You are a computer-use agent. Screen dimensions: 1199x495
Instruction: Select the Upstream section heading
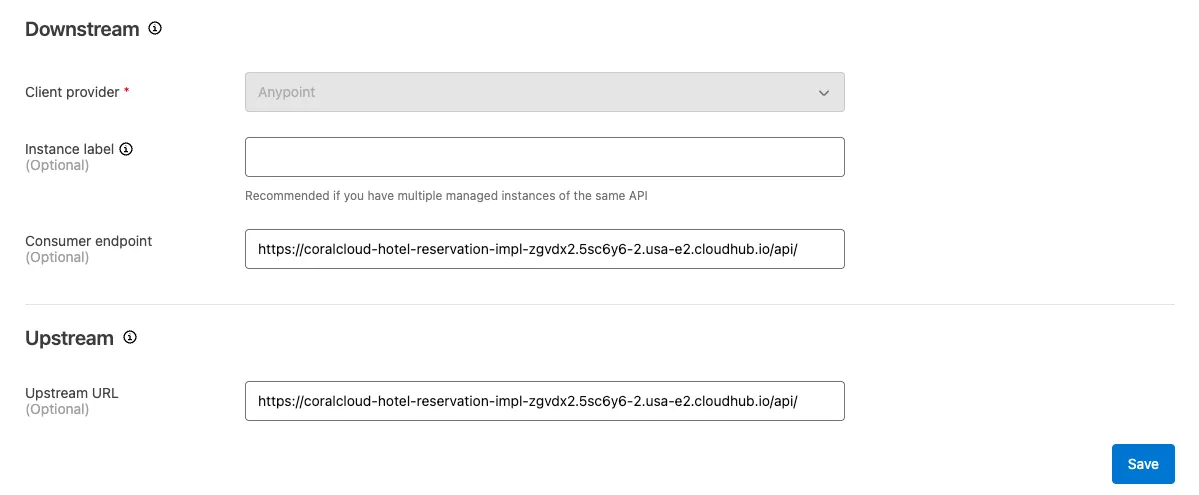(x=69, y=338)
